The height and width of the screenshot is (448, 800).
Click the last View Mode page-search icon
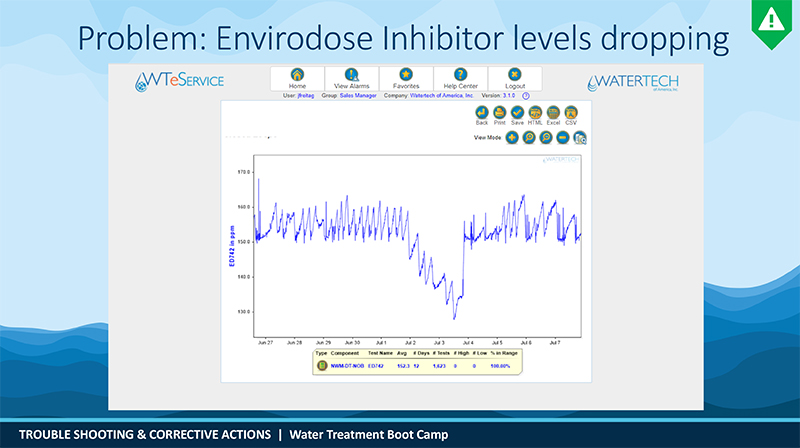click(x=580, y=138)
